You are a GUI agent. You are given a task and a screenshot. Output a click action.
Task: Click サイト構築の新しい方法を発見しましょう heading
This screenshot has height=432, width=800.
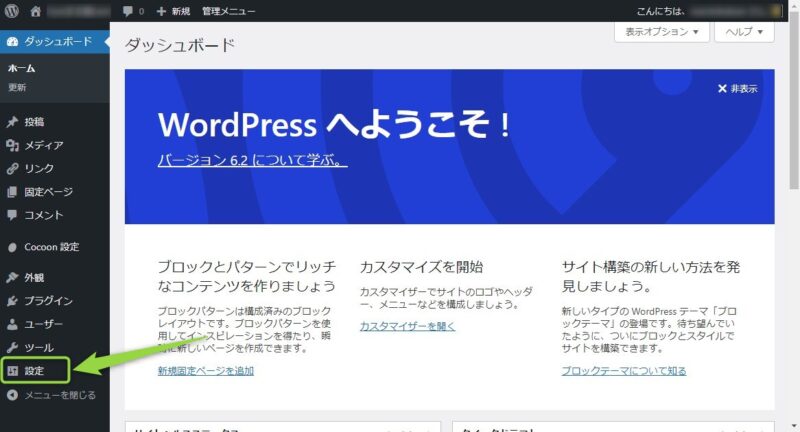click(x=651, y=276)
